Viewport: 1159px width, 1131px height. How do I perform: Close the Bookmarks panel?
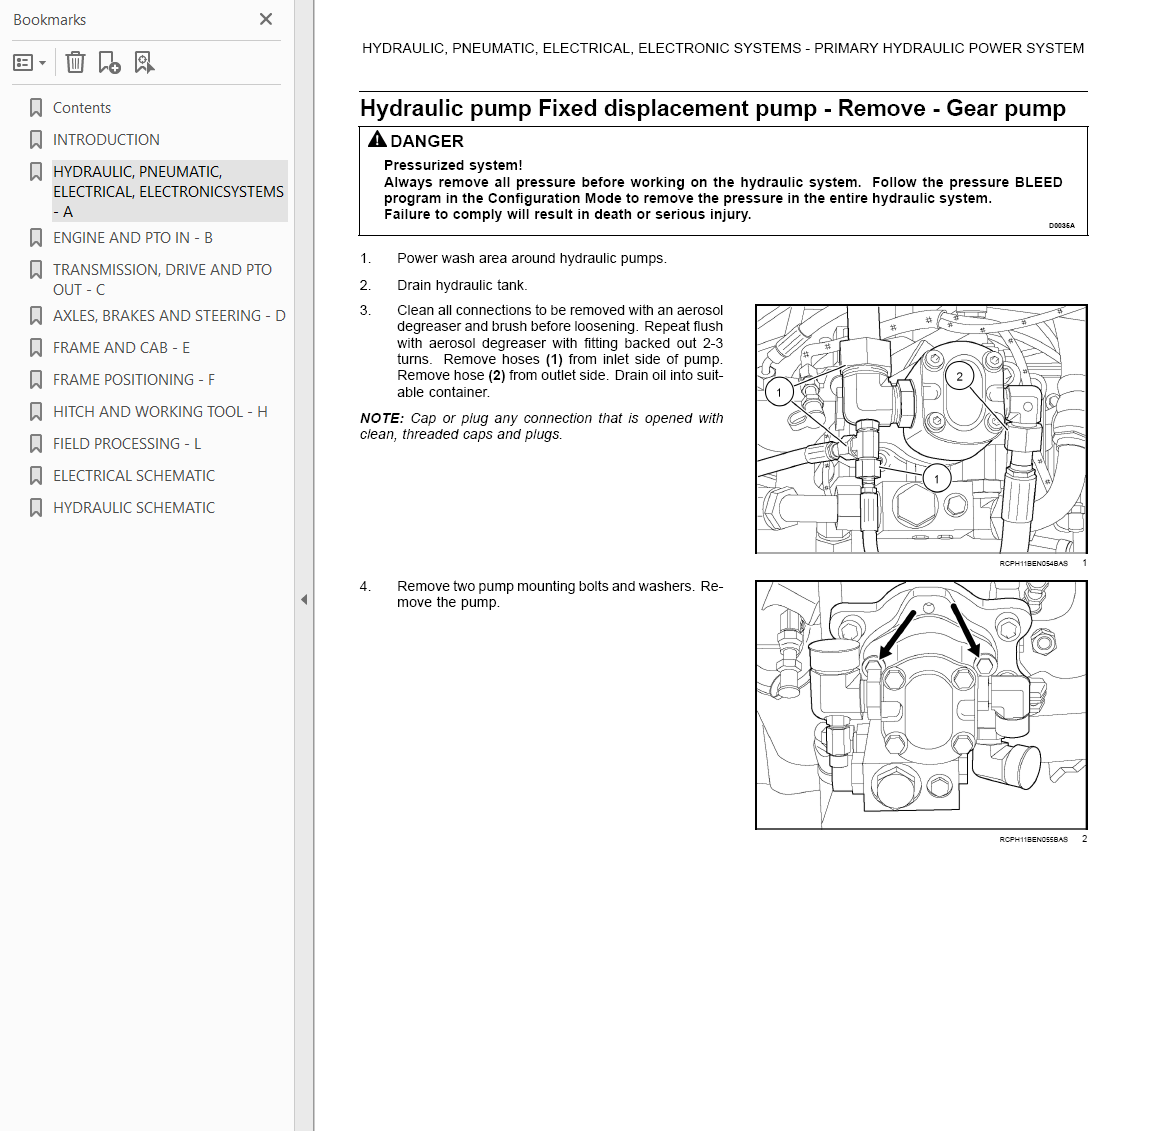click(266, 19)
